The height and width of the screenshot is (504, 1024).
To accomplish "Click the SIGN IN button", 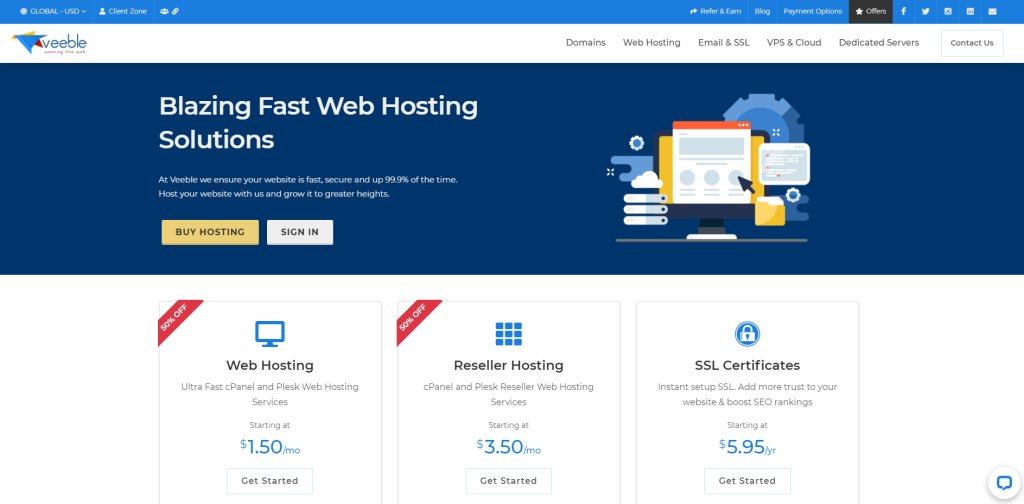I will click(300, 232).
